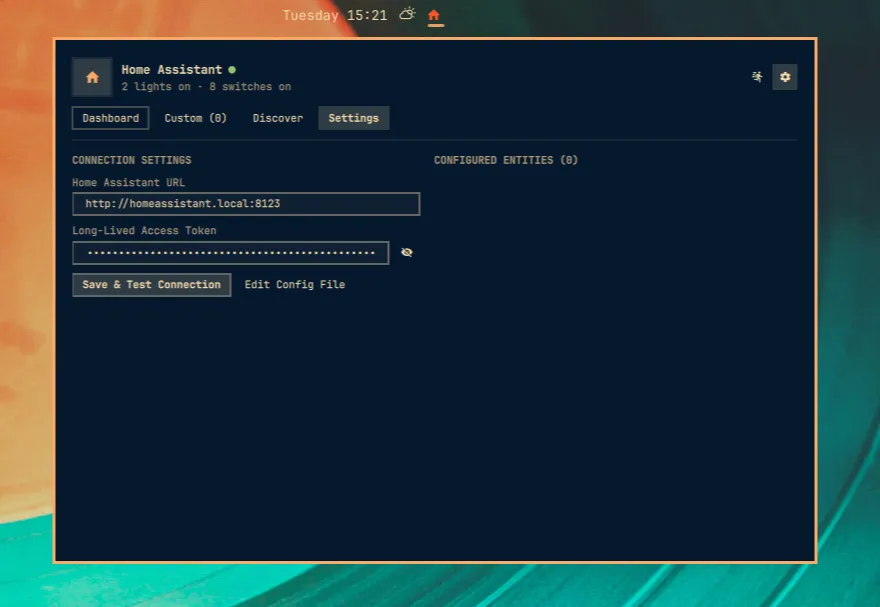
Task: Switch to the Dashboard tab
Action: point(111,118)
